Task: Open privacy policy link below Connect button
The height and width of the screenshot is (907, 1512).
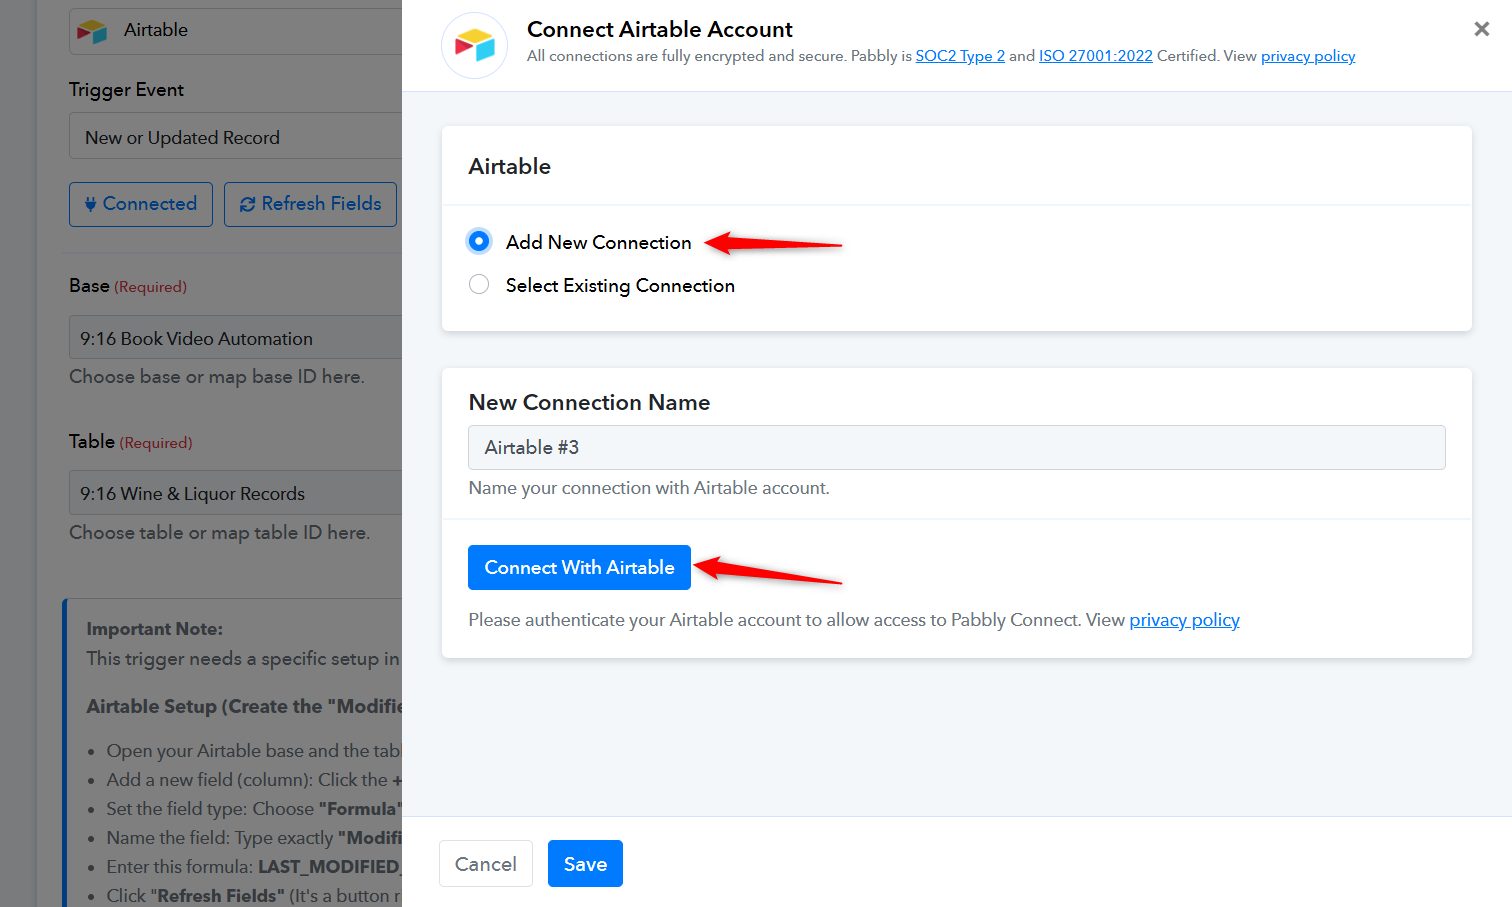Action: [x=1184, y=620]
